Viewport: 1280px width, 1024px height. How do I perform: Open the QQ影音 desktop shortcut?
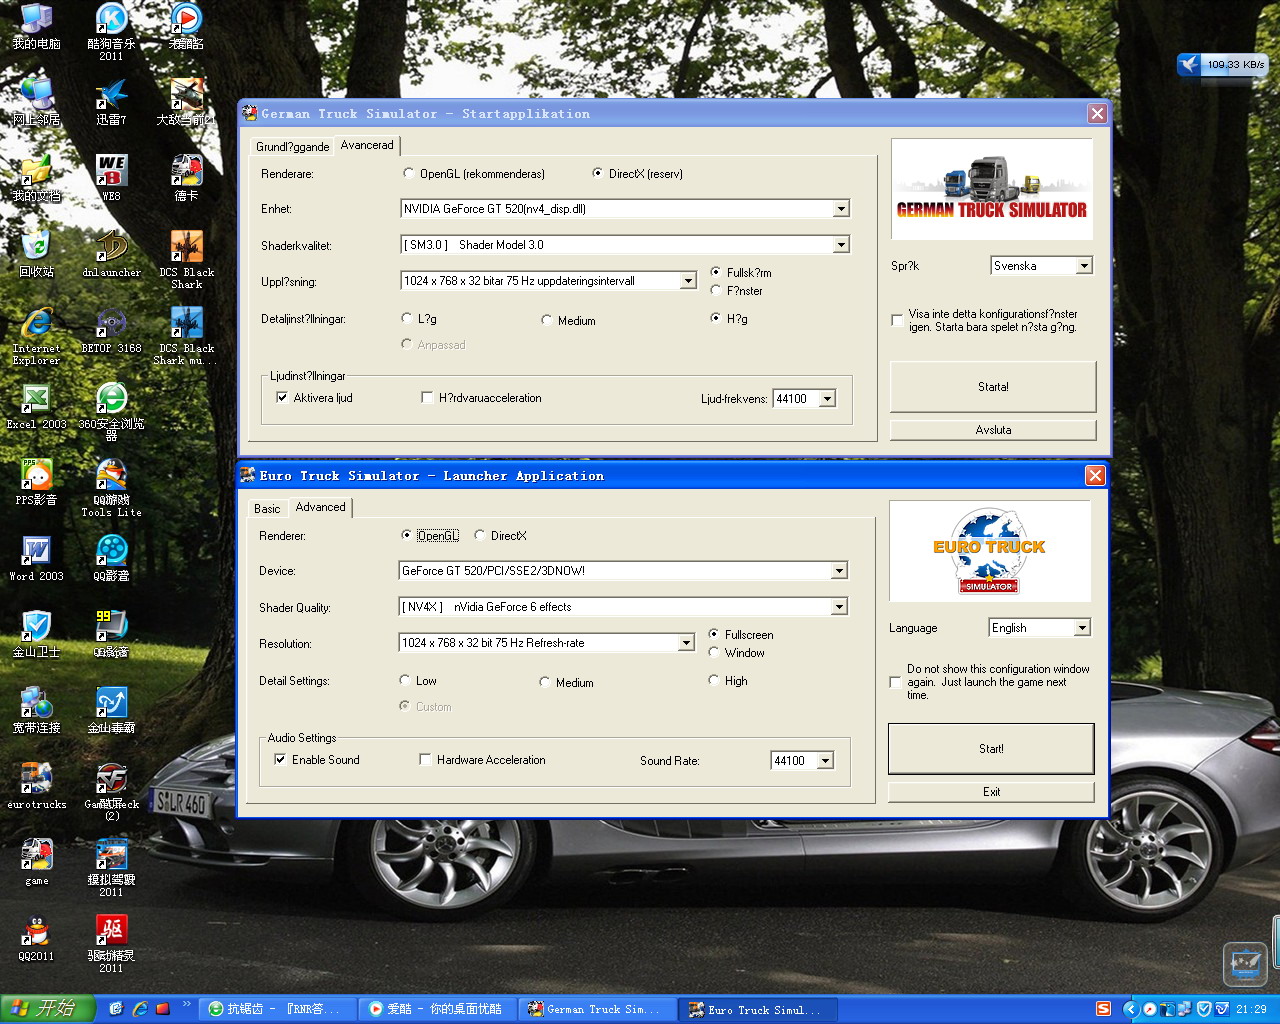coord(111,559)
